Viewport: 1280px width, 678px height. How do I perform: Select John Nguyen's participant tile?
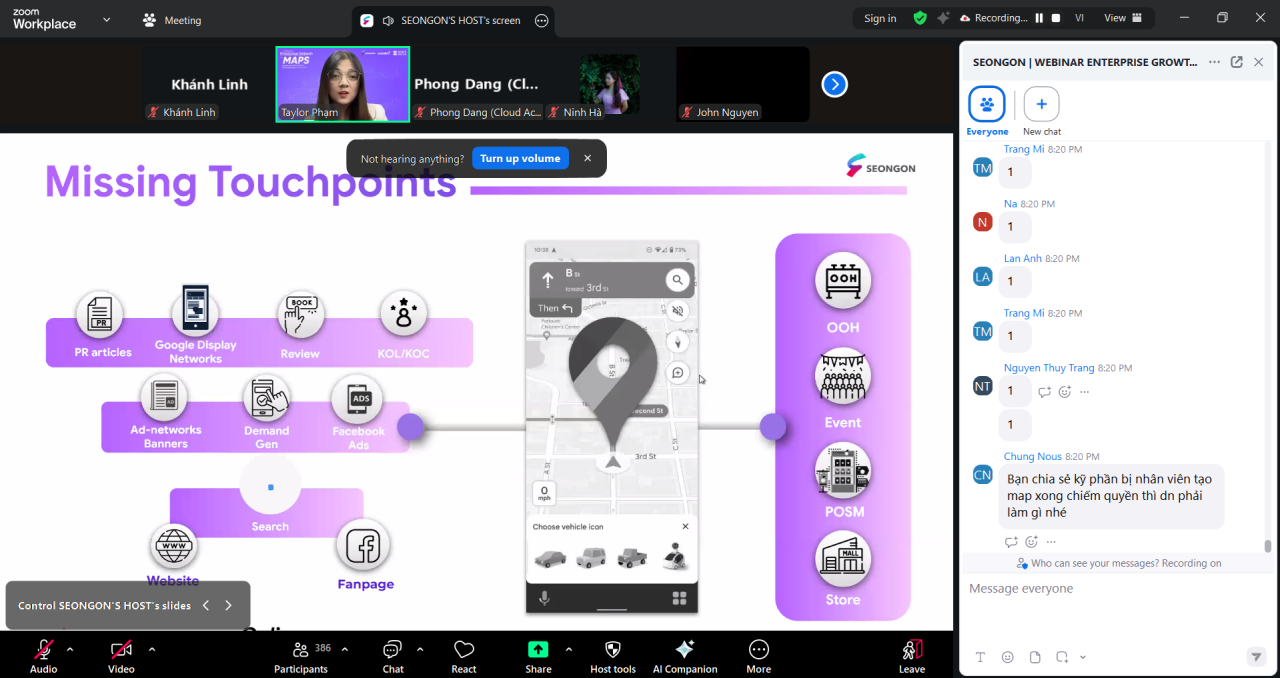click(743, 84)
